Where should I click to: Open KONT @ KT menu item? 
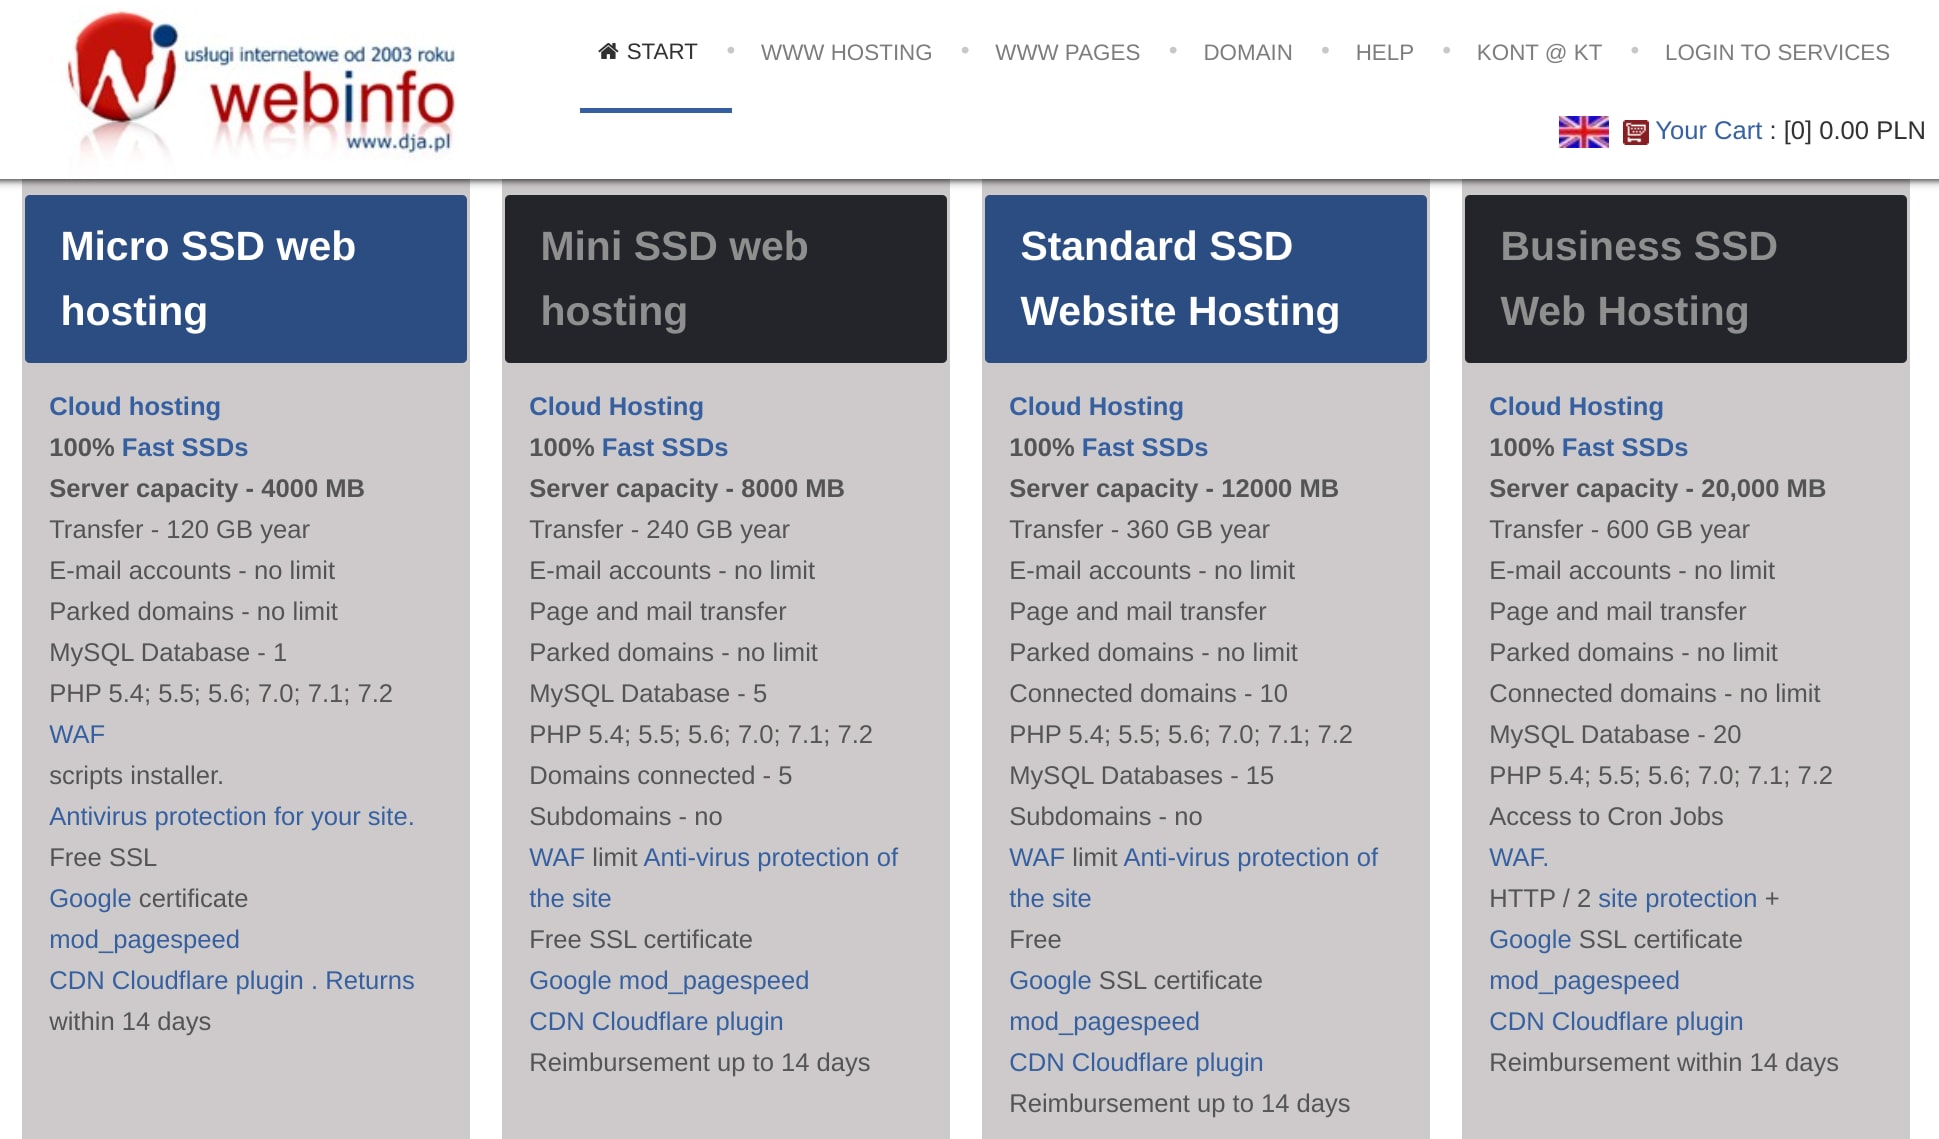[1539, 52]
